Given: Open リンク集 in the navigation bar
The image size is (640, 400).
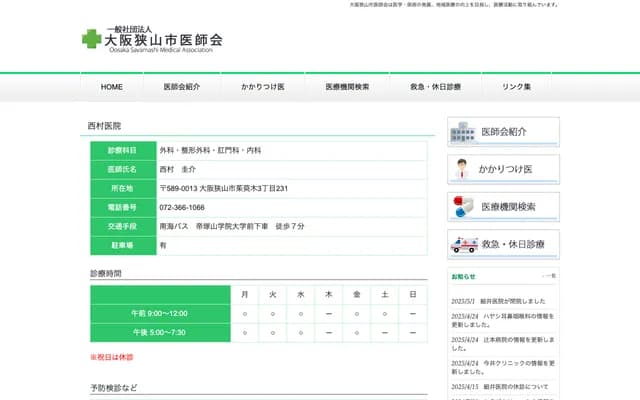Looking at the screenshot, I should point(516,87).
